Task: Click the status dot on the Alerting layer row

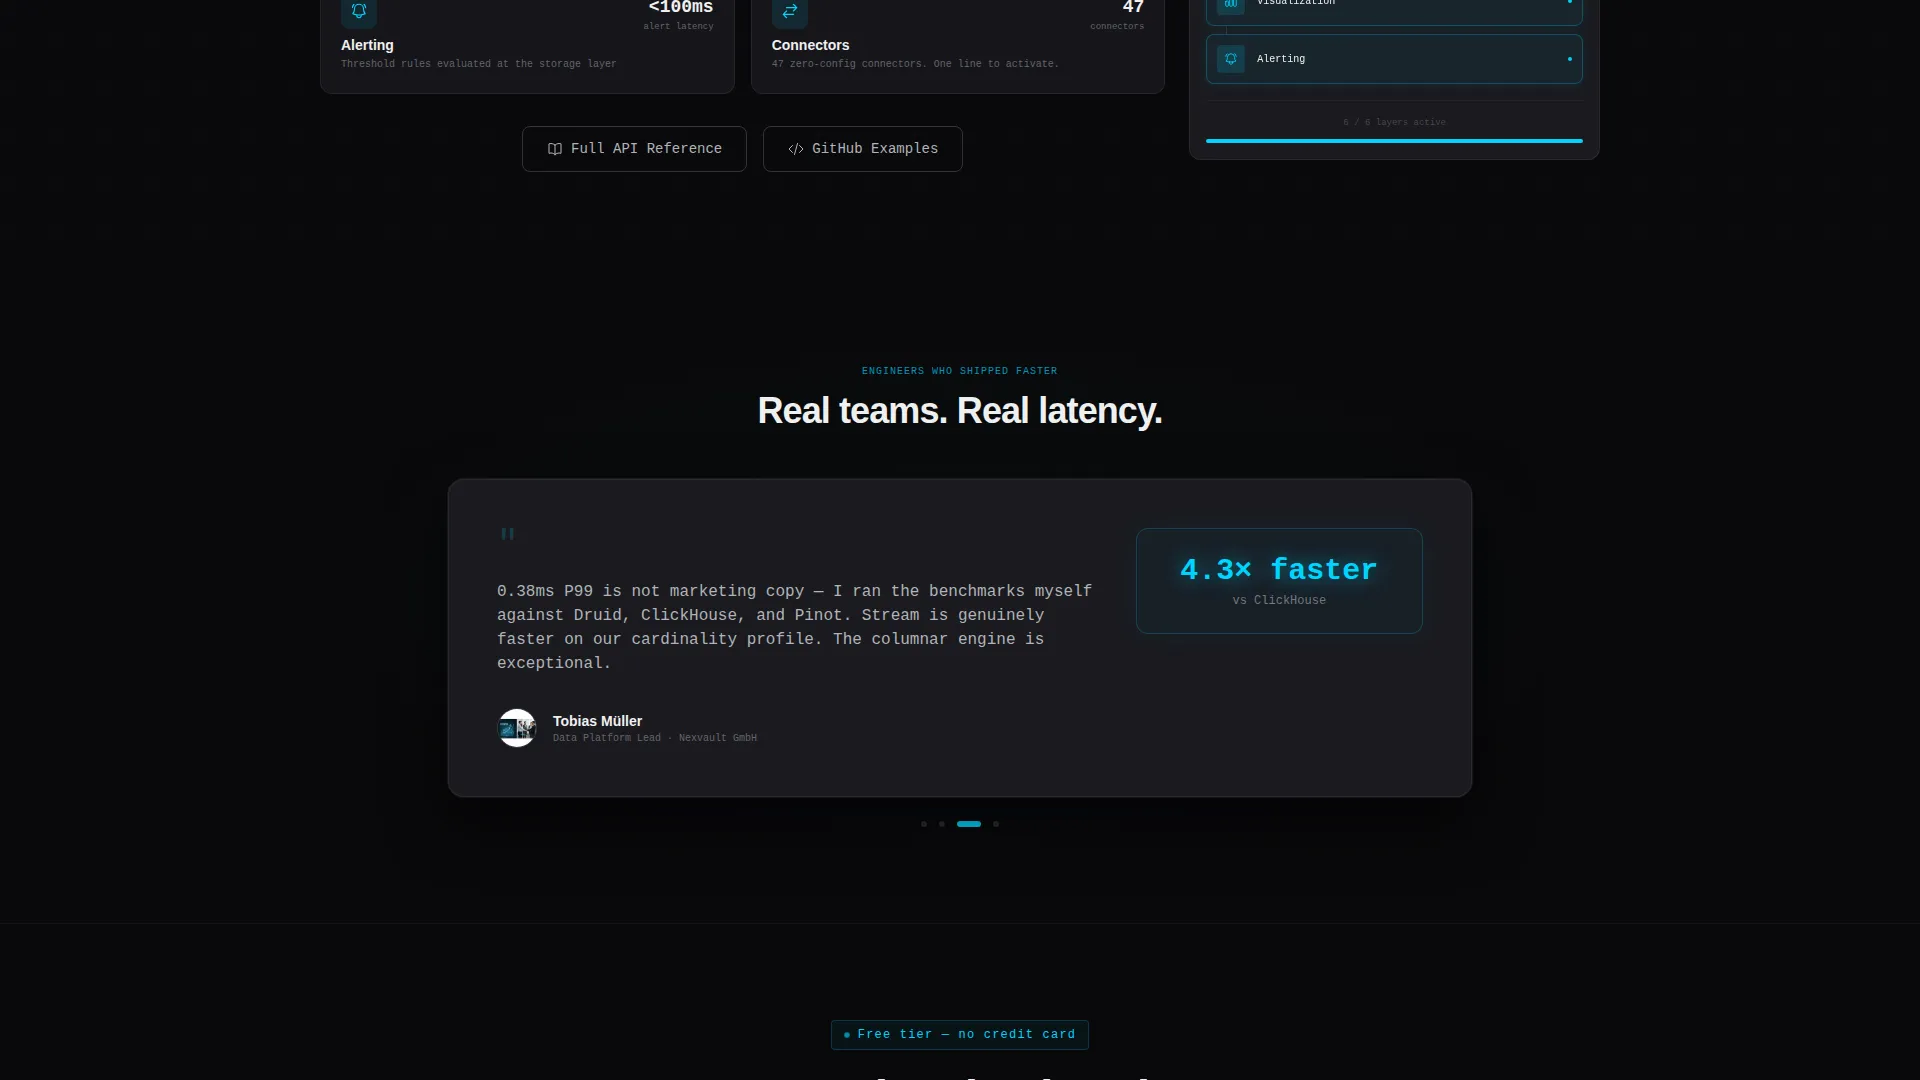Action: click(1569, 59)
